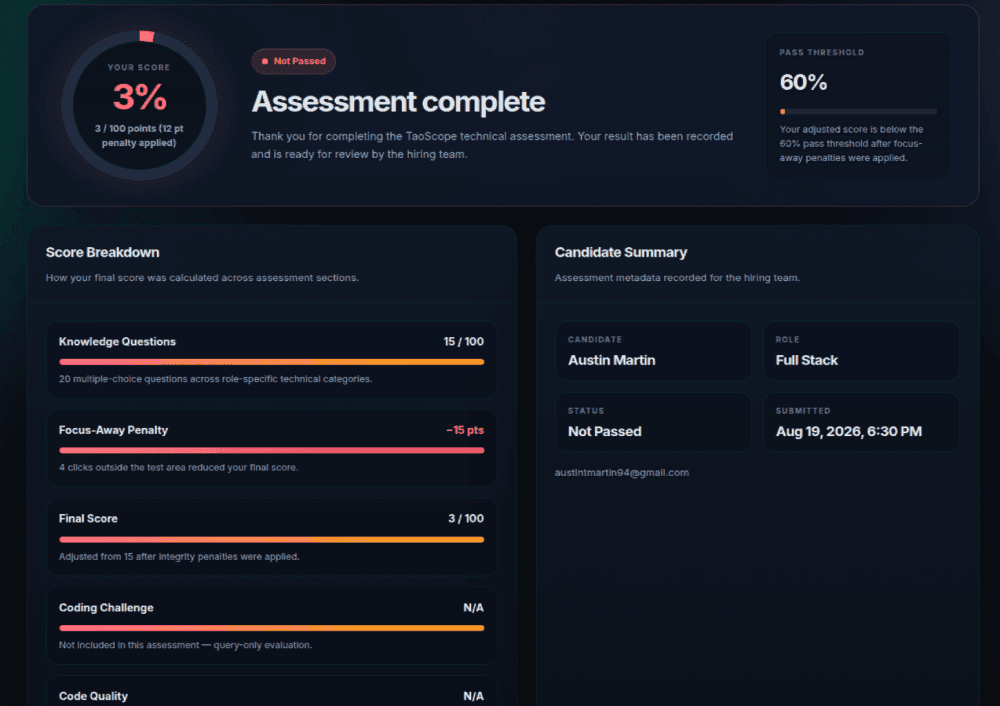Click the Not Passed status badge
Screen dimensions: 1000x706
293,61
